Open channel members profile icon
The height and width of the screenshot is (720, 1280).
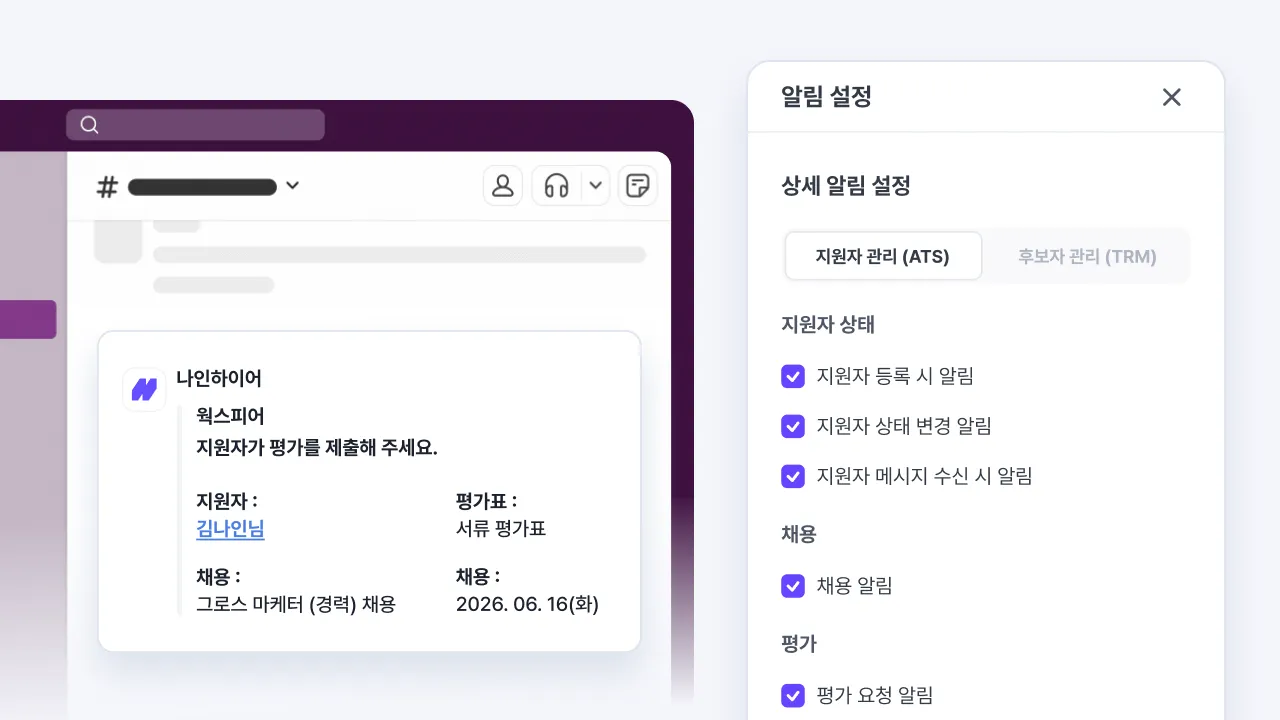coord(503,185)
